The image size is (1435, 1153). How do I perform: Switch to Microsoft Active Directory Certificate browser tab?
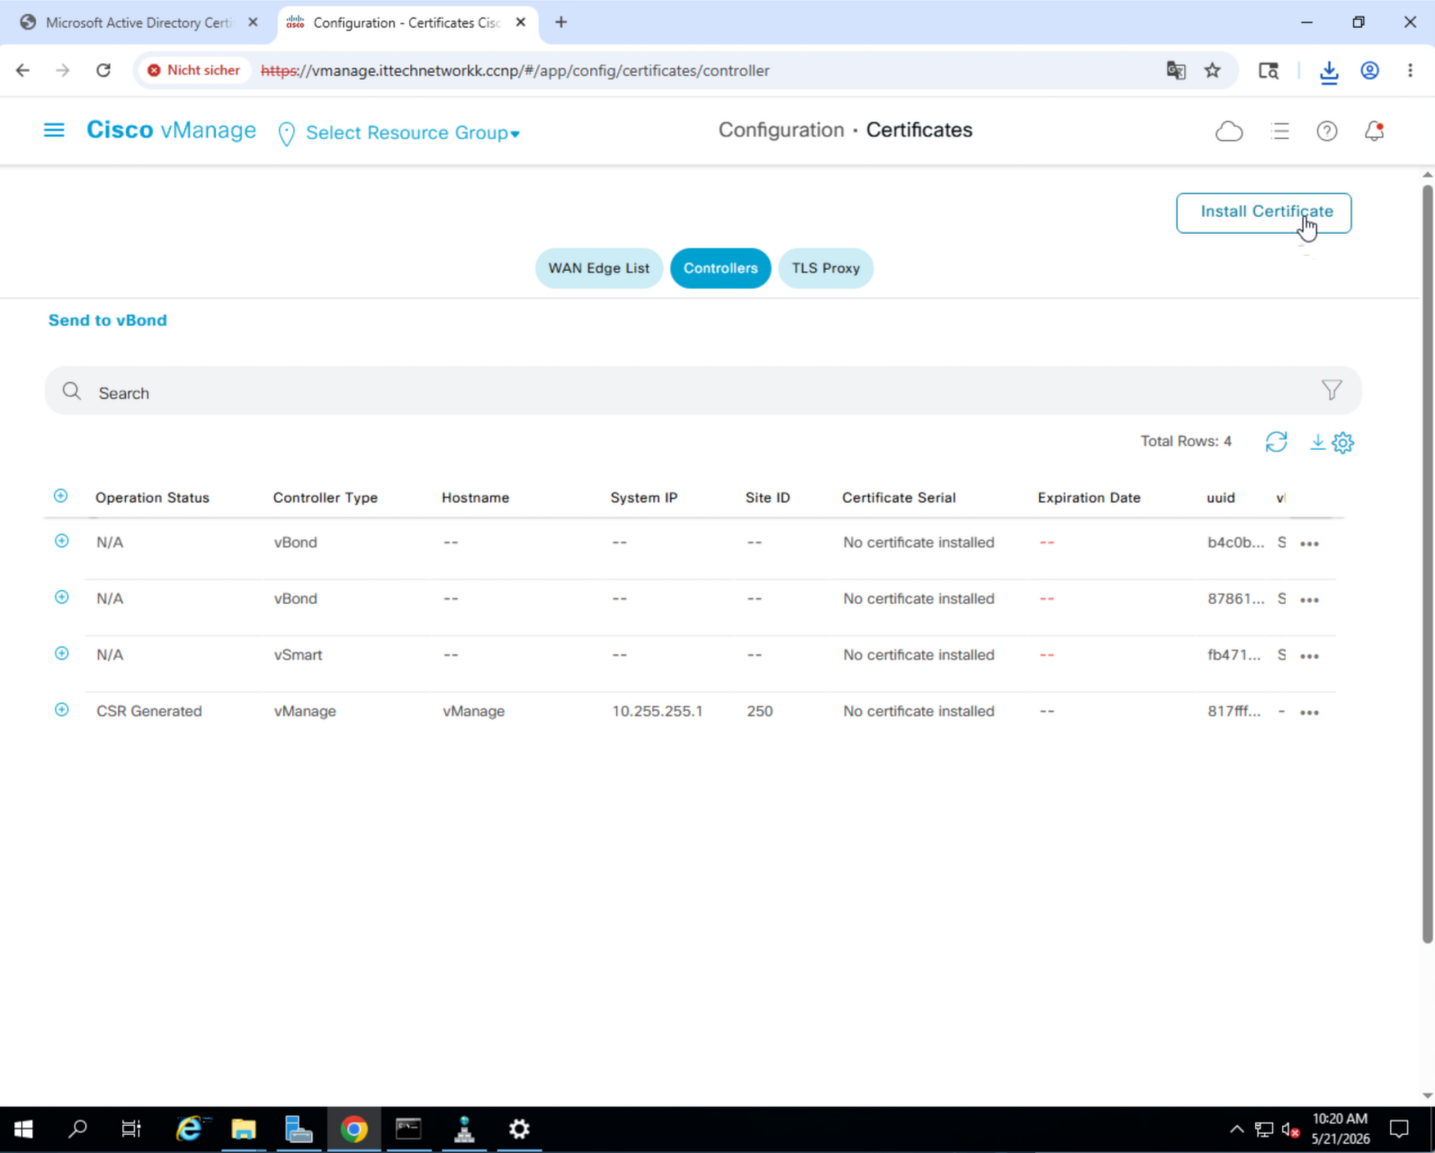pos(138,22)
